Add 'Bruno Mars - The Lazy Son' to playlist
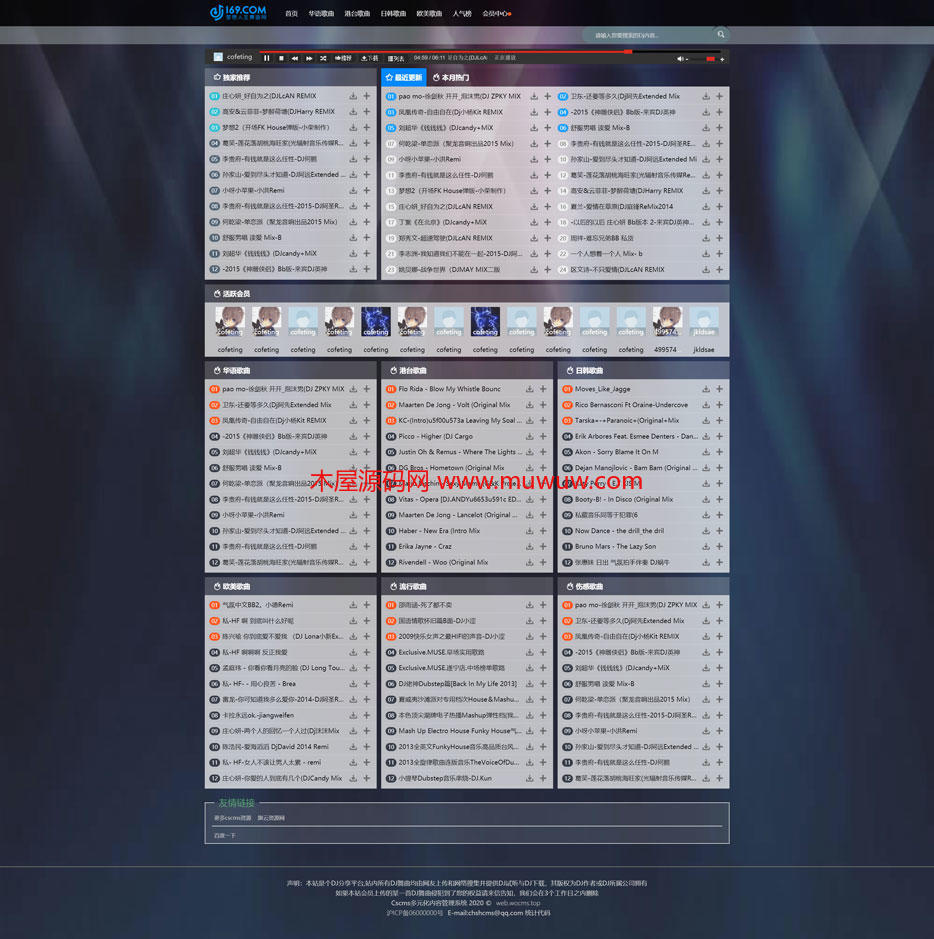This screenshot has height=939, width=934. pyautogui.click(x=719, y=547)
